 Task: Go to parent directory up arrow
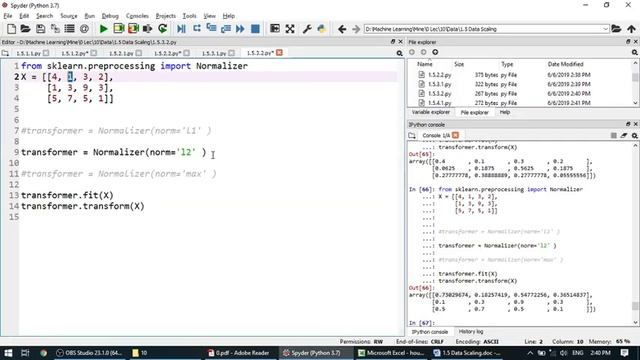tap(631, 29)
